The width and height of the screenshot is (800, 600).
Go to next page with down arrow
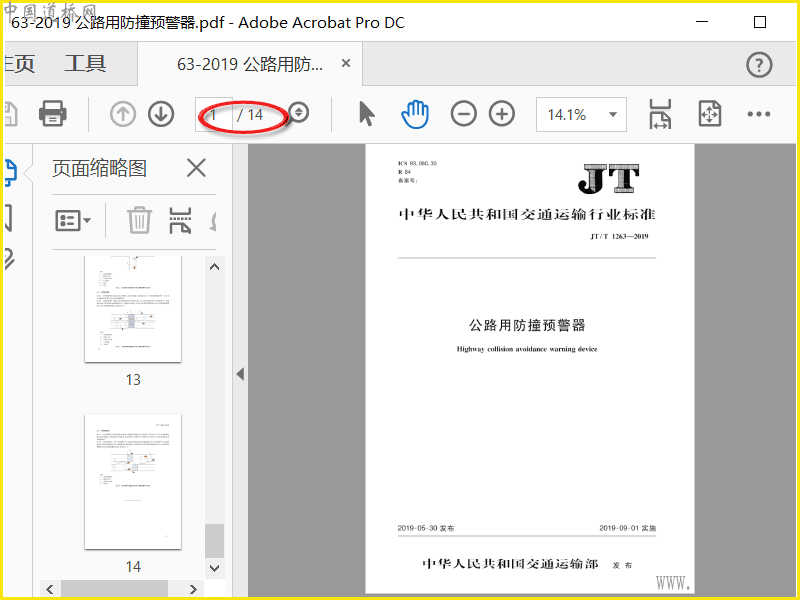click(x=161, y=114)
